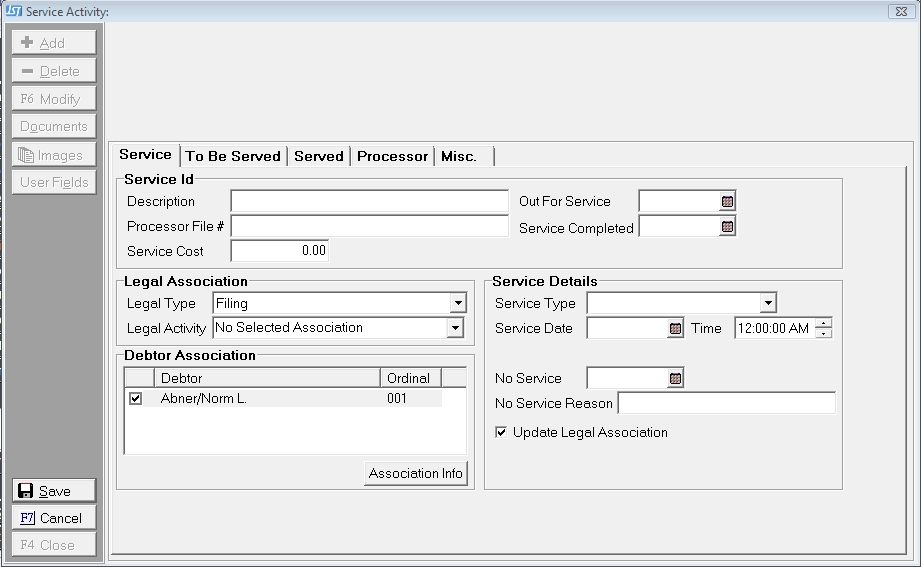This screenshot has width=921, height=567.
Task: Click the application icon in title bar
Action: [13, 11]
